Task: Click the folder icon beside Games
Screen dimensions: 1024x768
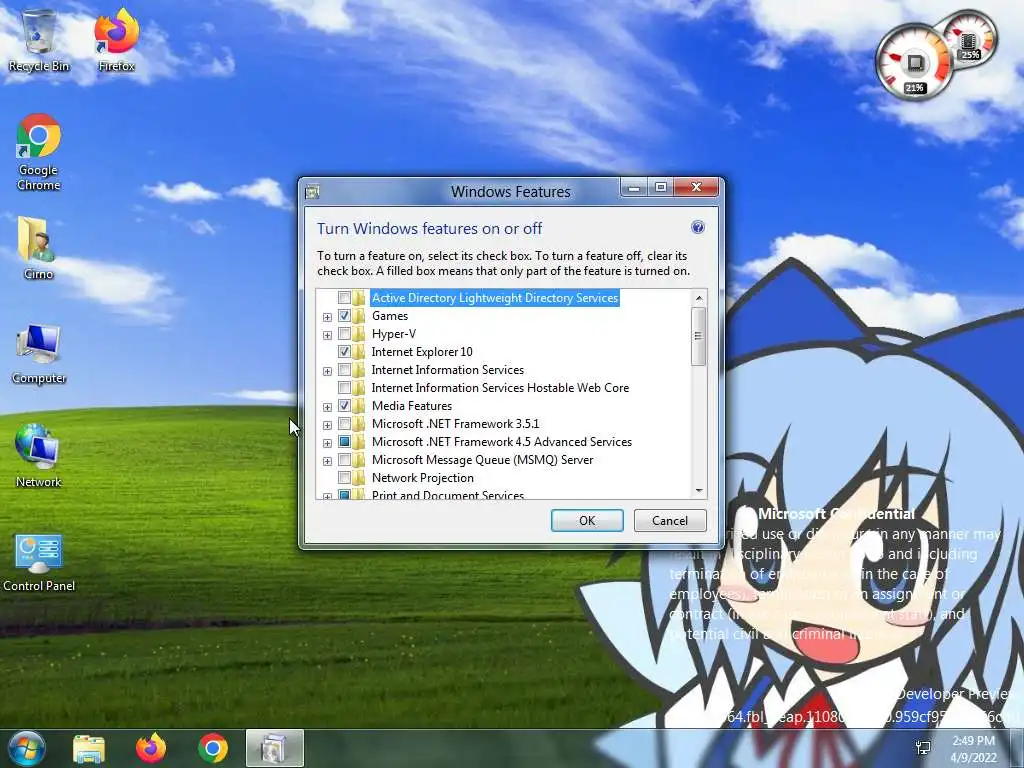Action: tap(359, 316)
